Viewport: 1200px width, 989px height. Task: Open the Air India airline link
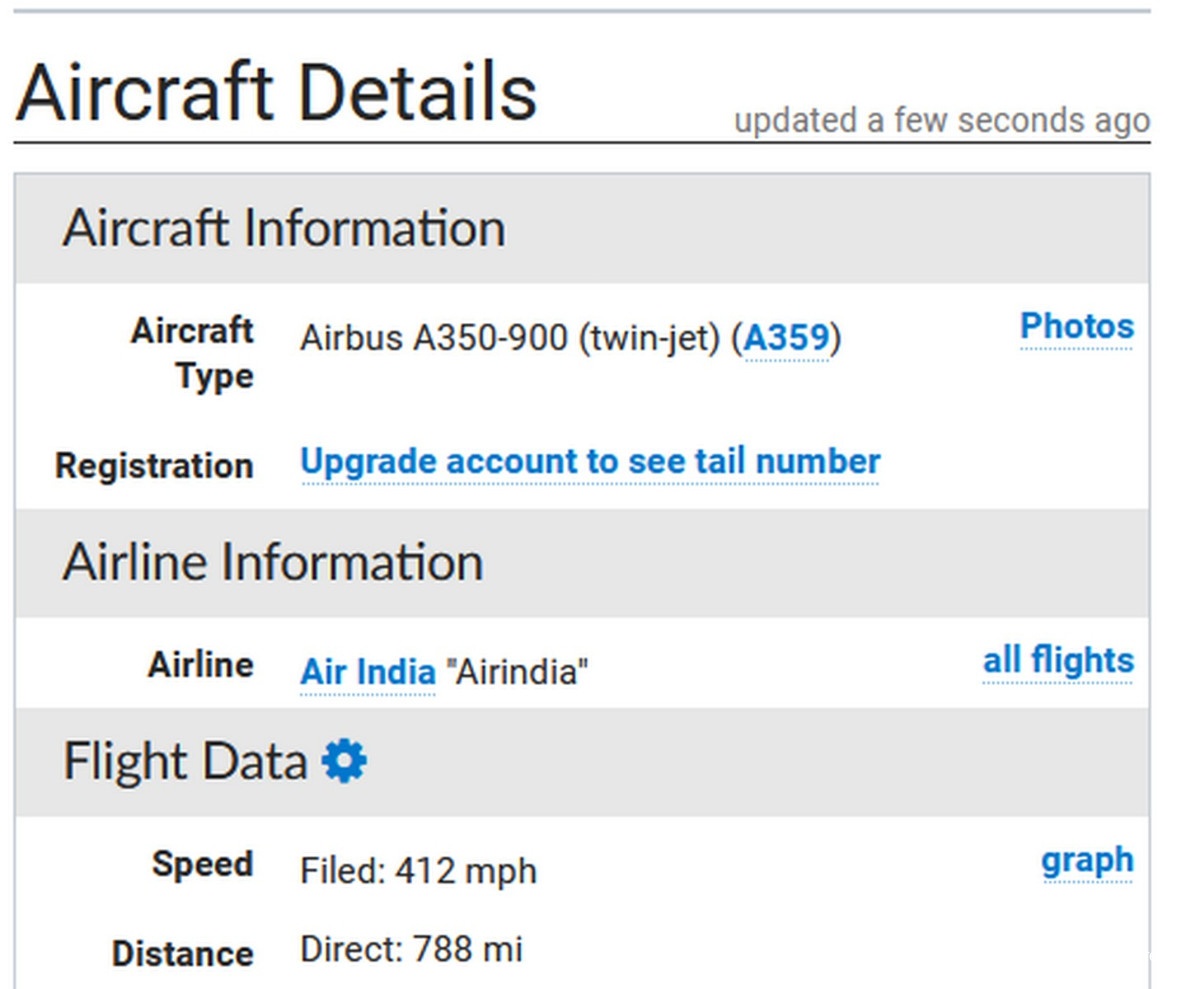tap(368, 671)
